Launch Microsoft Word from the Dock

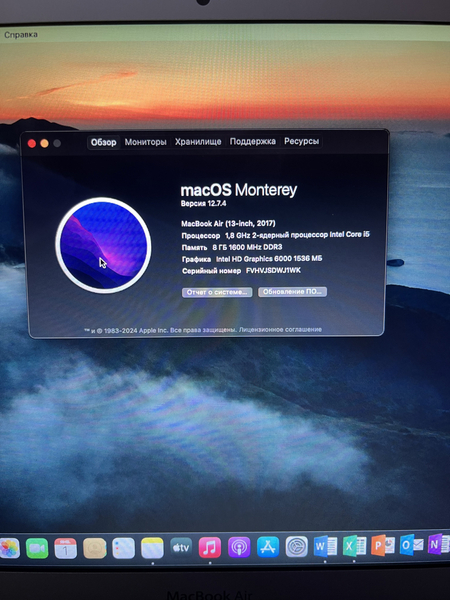tap(325, 546)
